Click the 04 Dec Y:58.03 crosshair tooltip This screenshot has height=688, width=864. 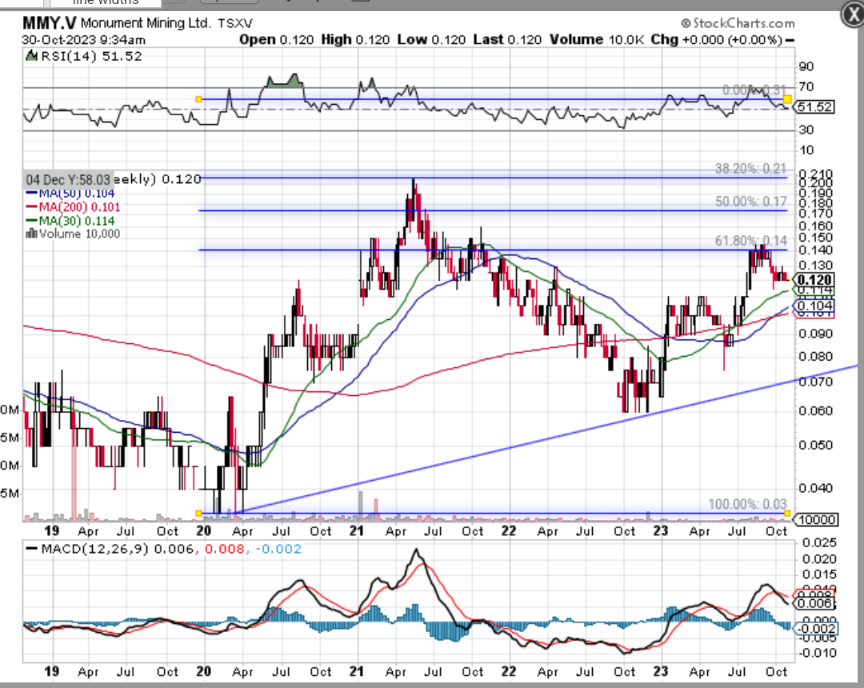[68, 180]
